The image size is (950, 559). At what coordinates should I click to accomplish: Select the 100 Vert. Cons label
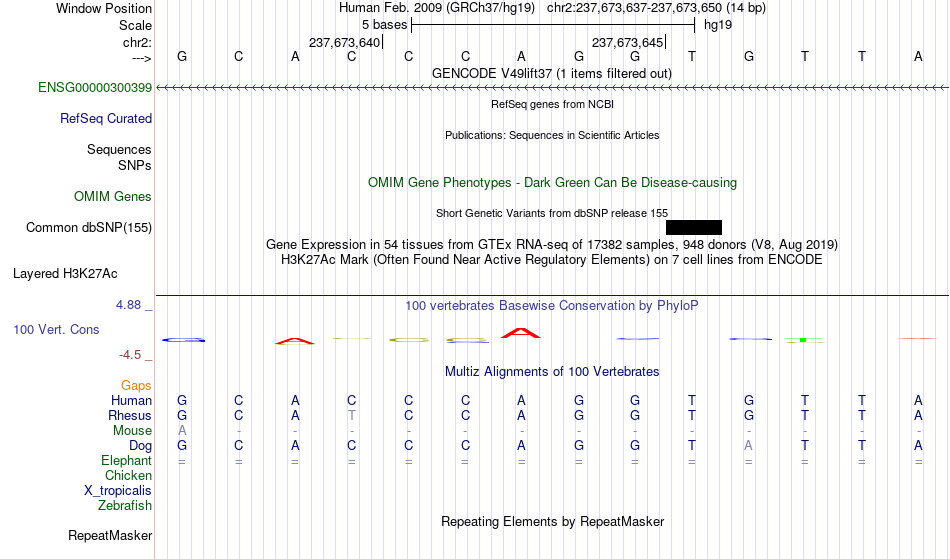click(56, 329)
